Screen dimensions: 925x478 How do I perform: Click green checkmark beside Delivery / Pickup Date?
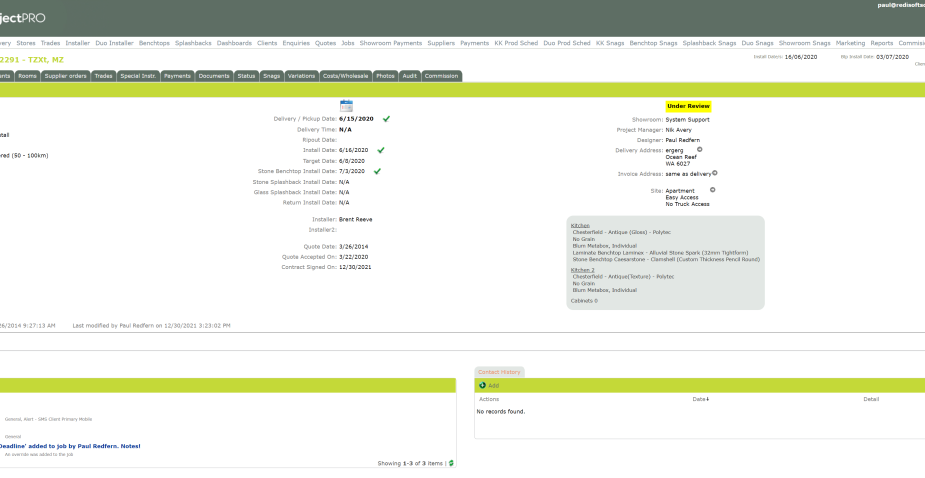pyautogui.click(x=386, y=119)
